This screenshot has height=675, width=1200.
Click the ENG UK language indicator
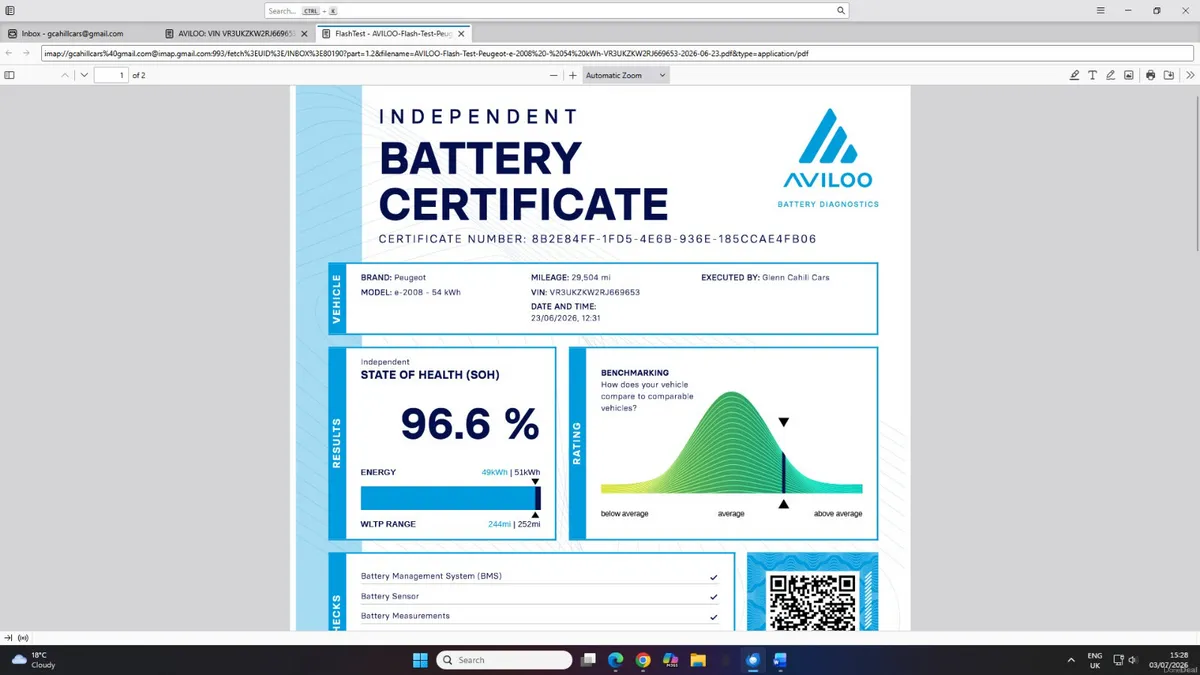click(x=1095, y=660)
